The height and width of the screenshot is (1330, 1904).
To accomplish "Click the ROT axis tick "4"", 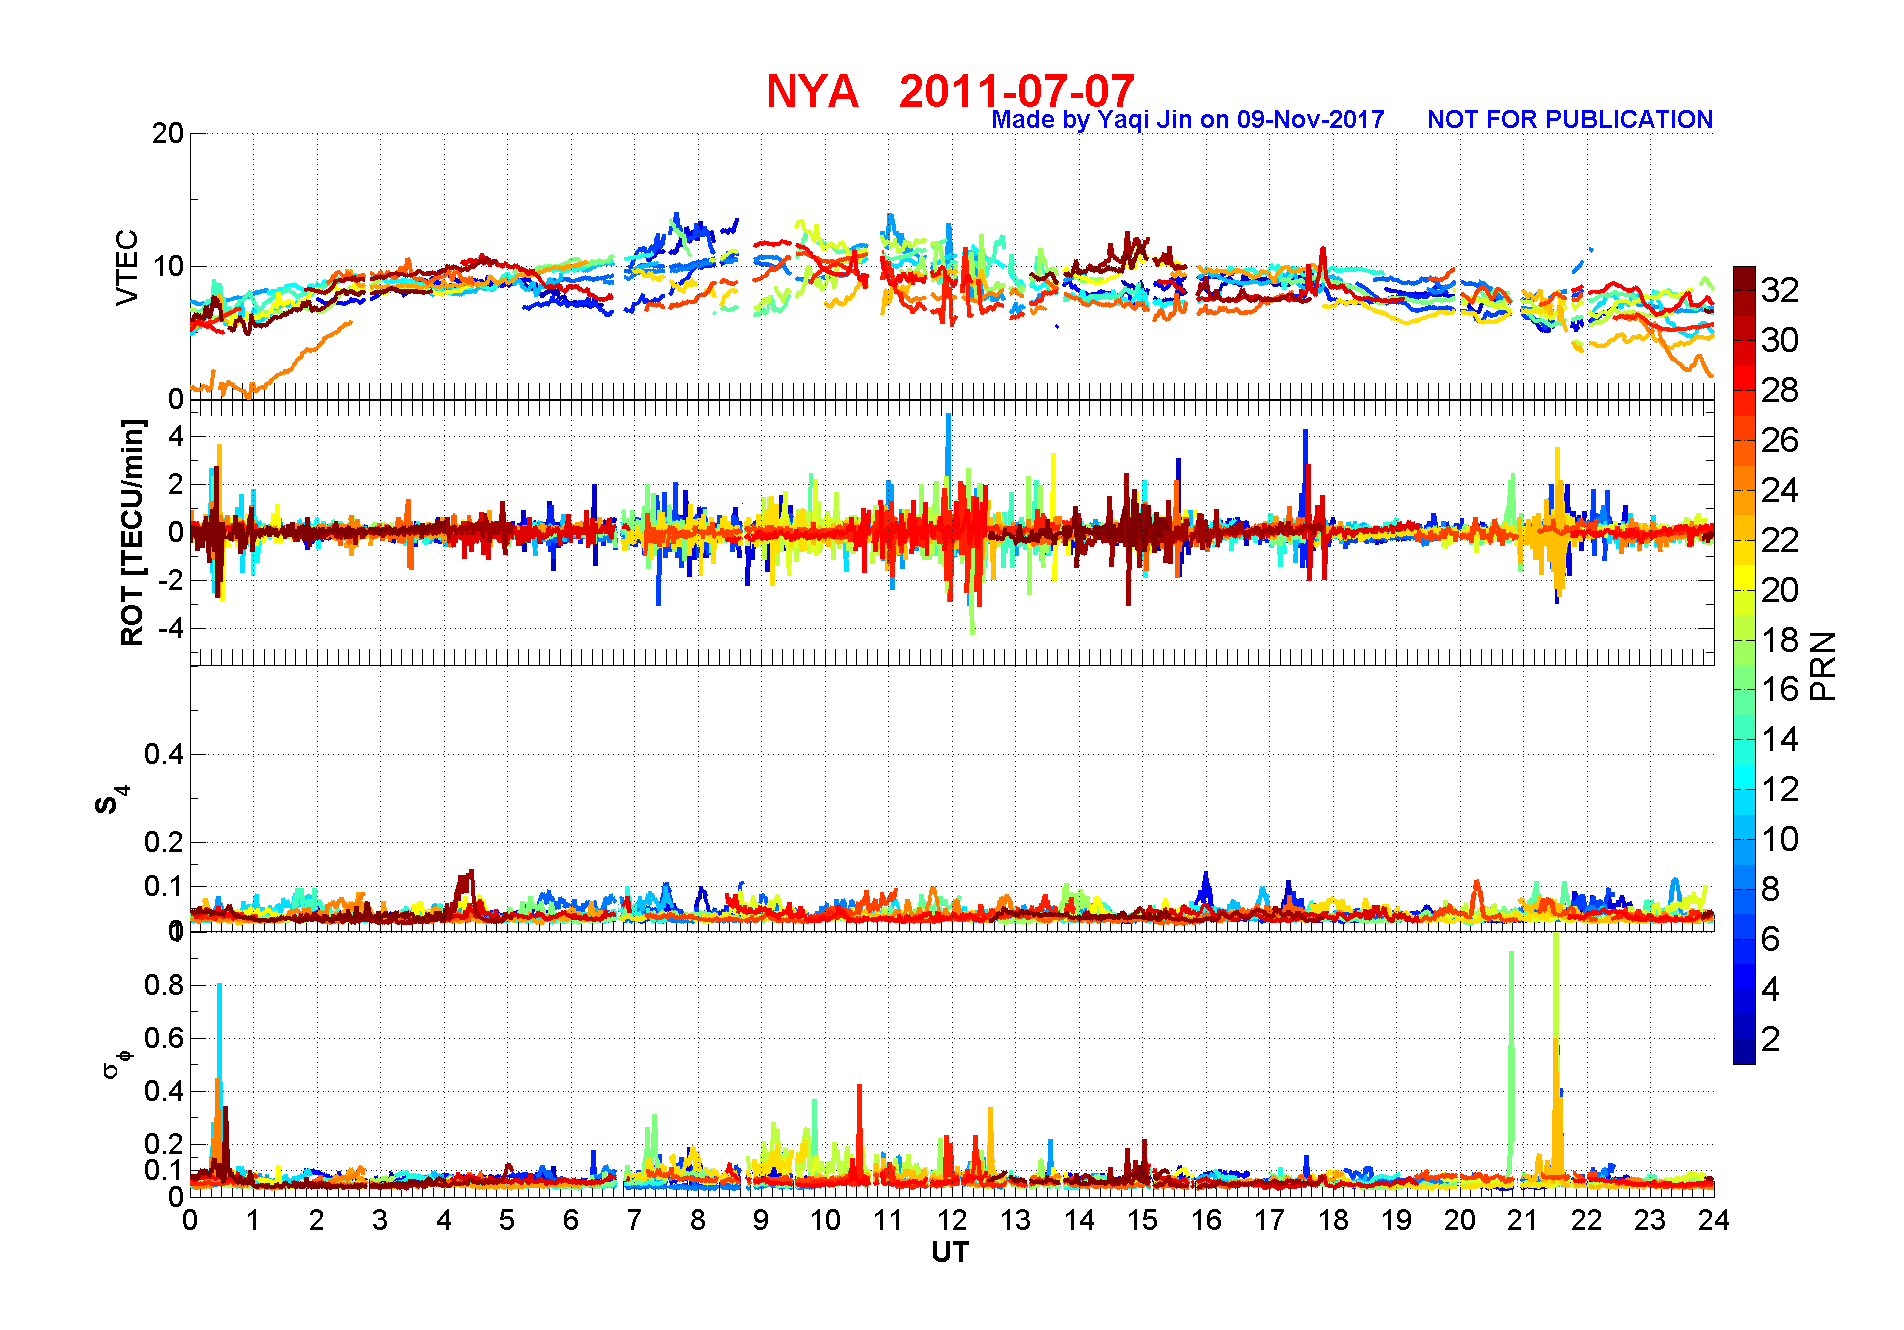I will [177, 436].
